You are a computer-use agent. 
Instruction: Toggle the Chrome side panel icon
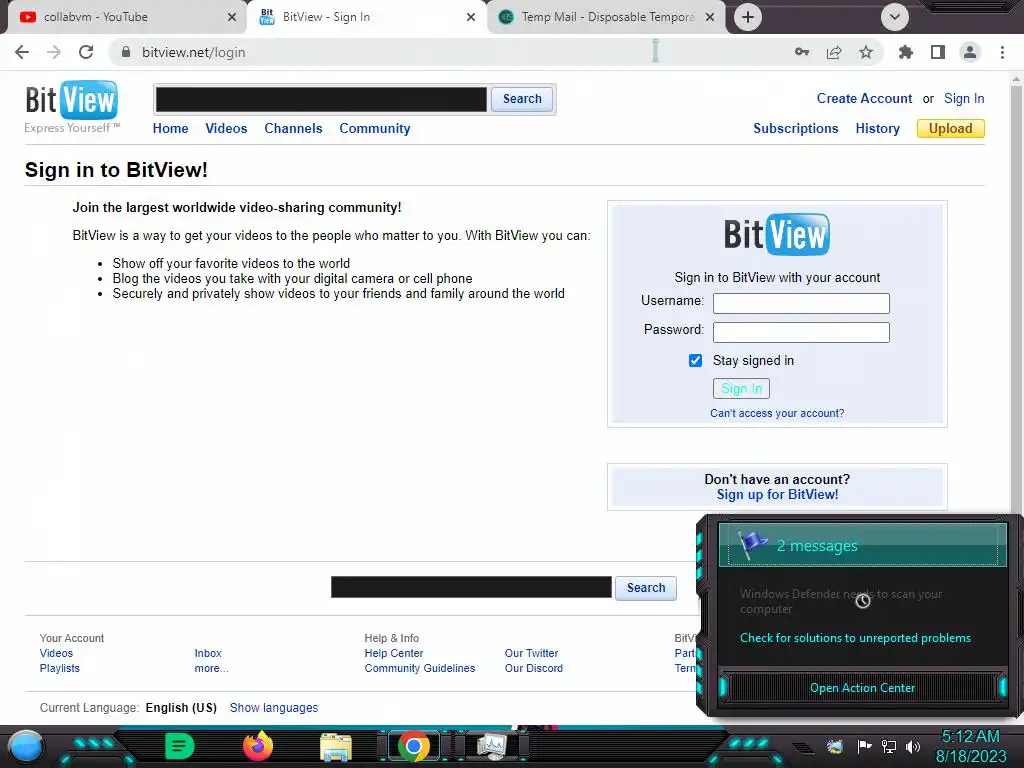[938, 52]
